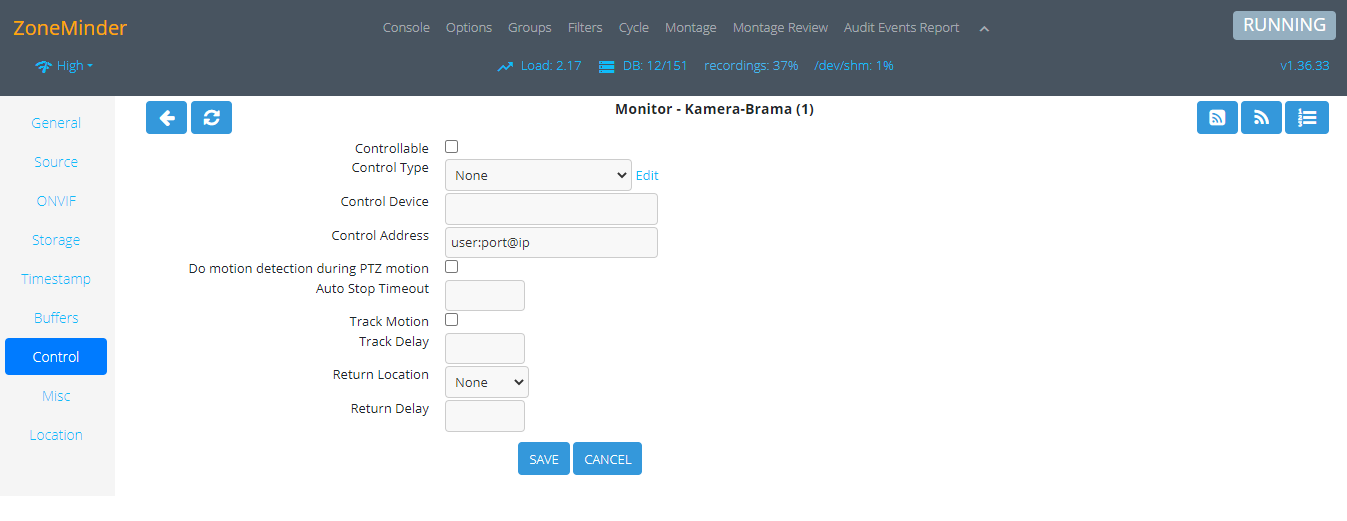Click the Edit link beside Control Type
1347x521 pixels.
coord(647,175)
